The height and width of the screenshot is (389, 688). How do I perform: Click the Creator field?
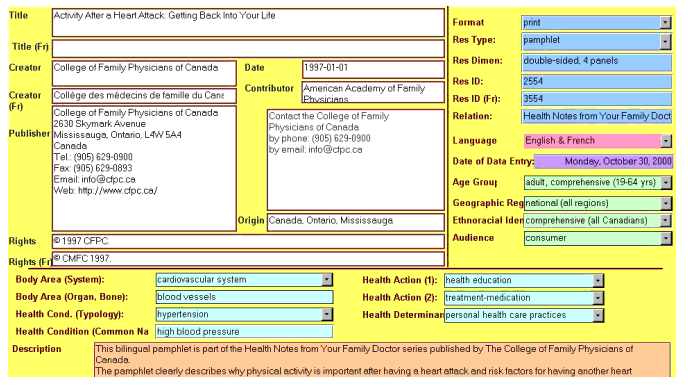click(x=144, y=73)
